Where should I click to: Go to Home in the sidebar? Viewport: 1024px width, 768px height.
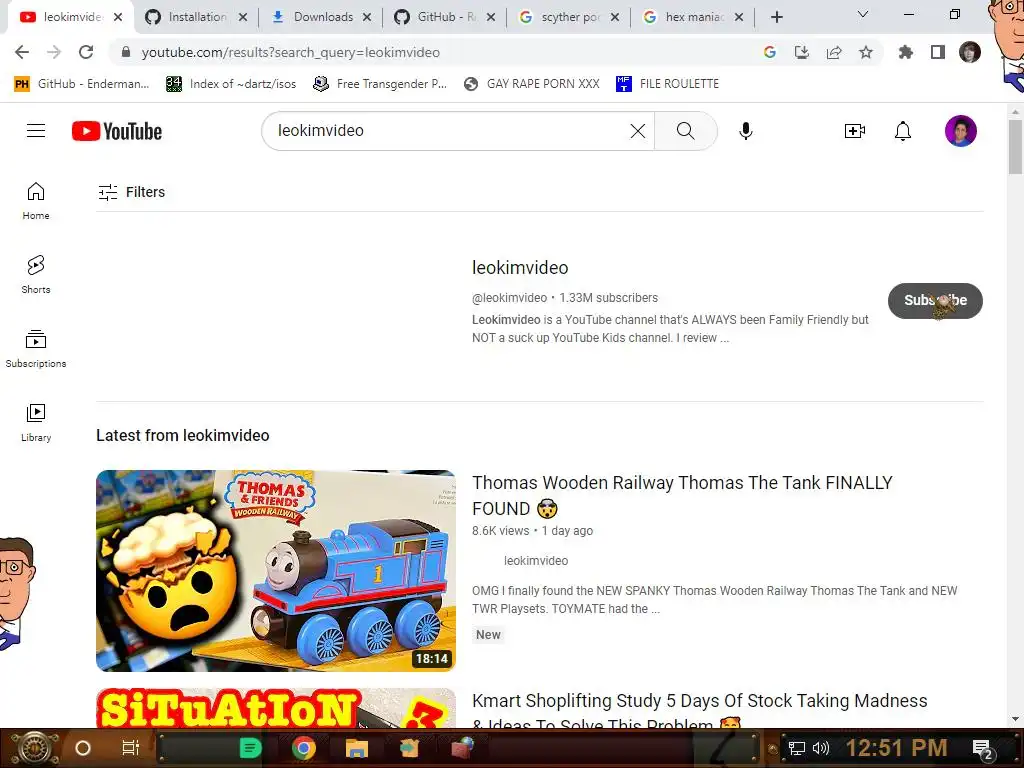click(36, 200)
